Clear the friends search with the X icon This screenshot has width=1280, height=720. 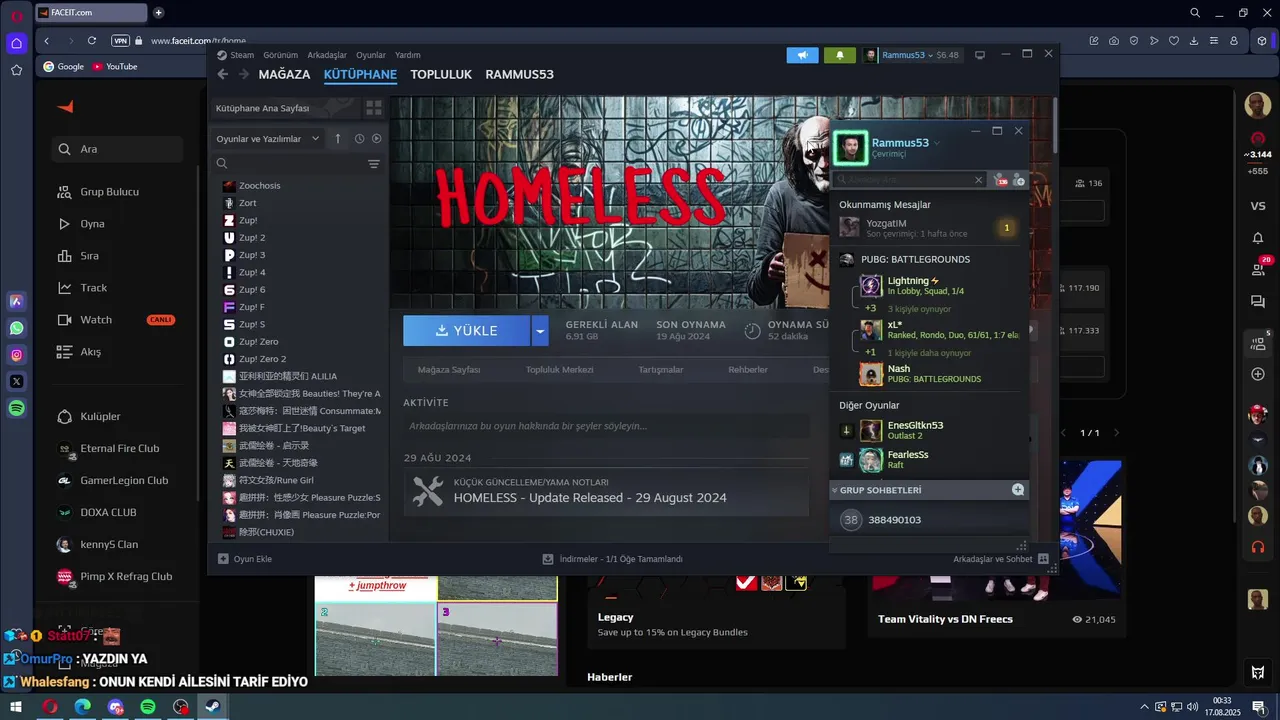pyautogui.click(x=979, y=180)
